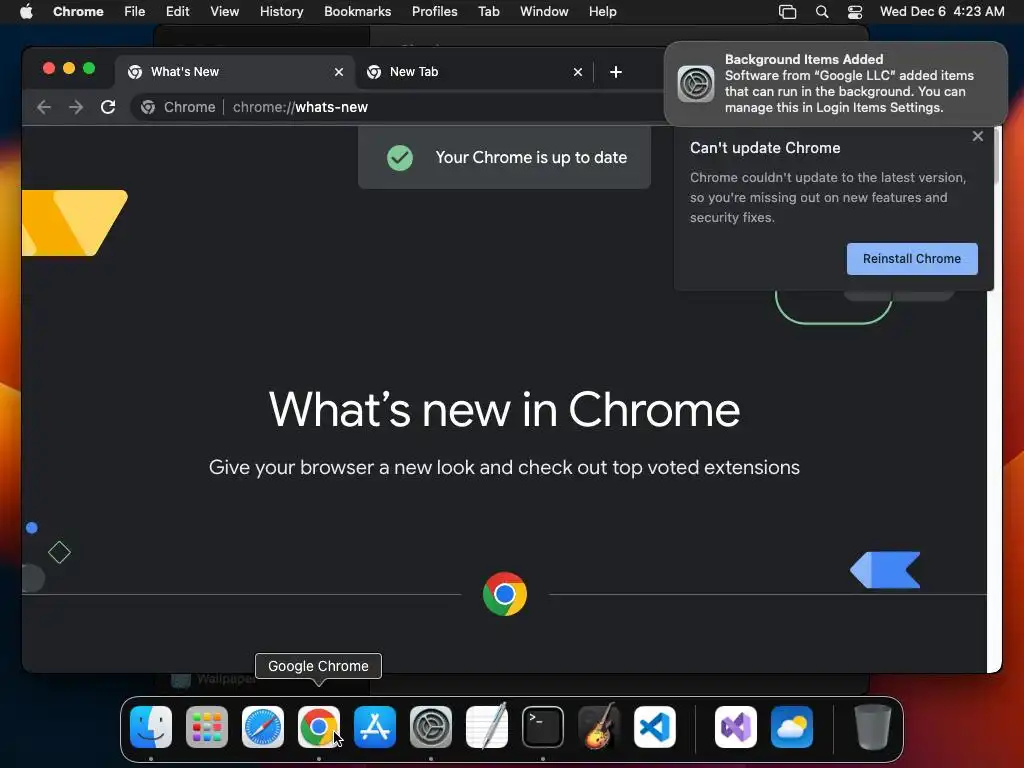Viewport: 1024px width, 768px height.
Task: Click the Chrome back arrow
Action: click(44, 107)
